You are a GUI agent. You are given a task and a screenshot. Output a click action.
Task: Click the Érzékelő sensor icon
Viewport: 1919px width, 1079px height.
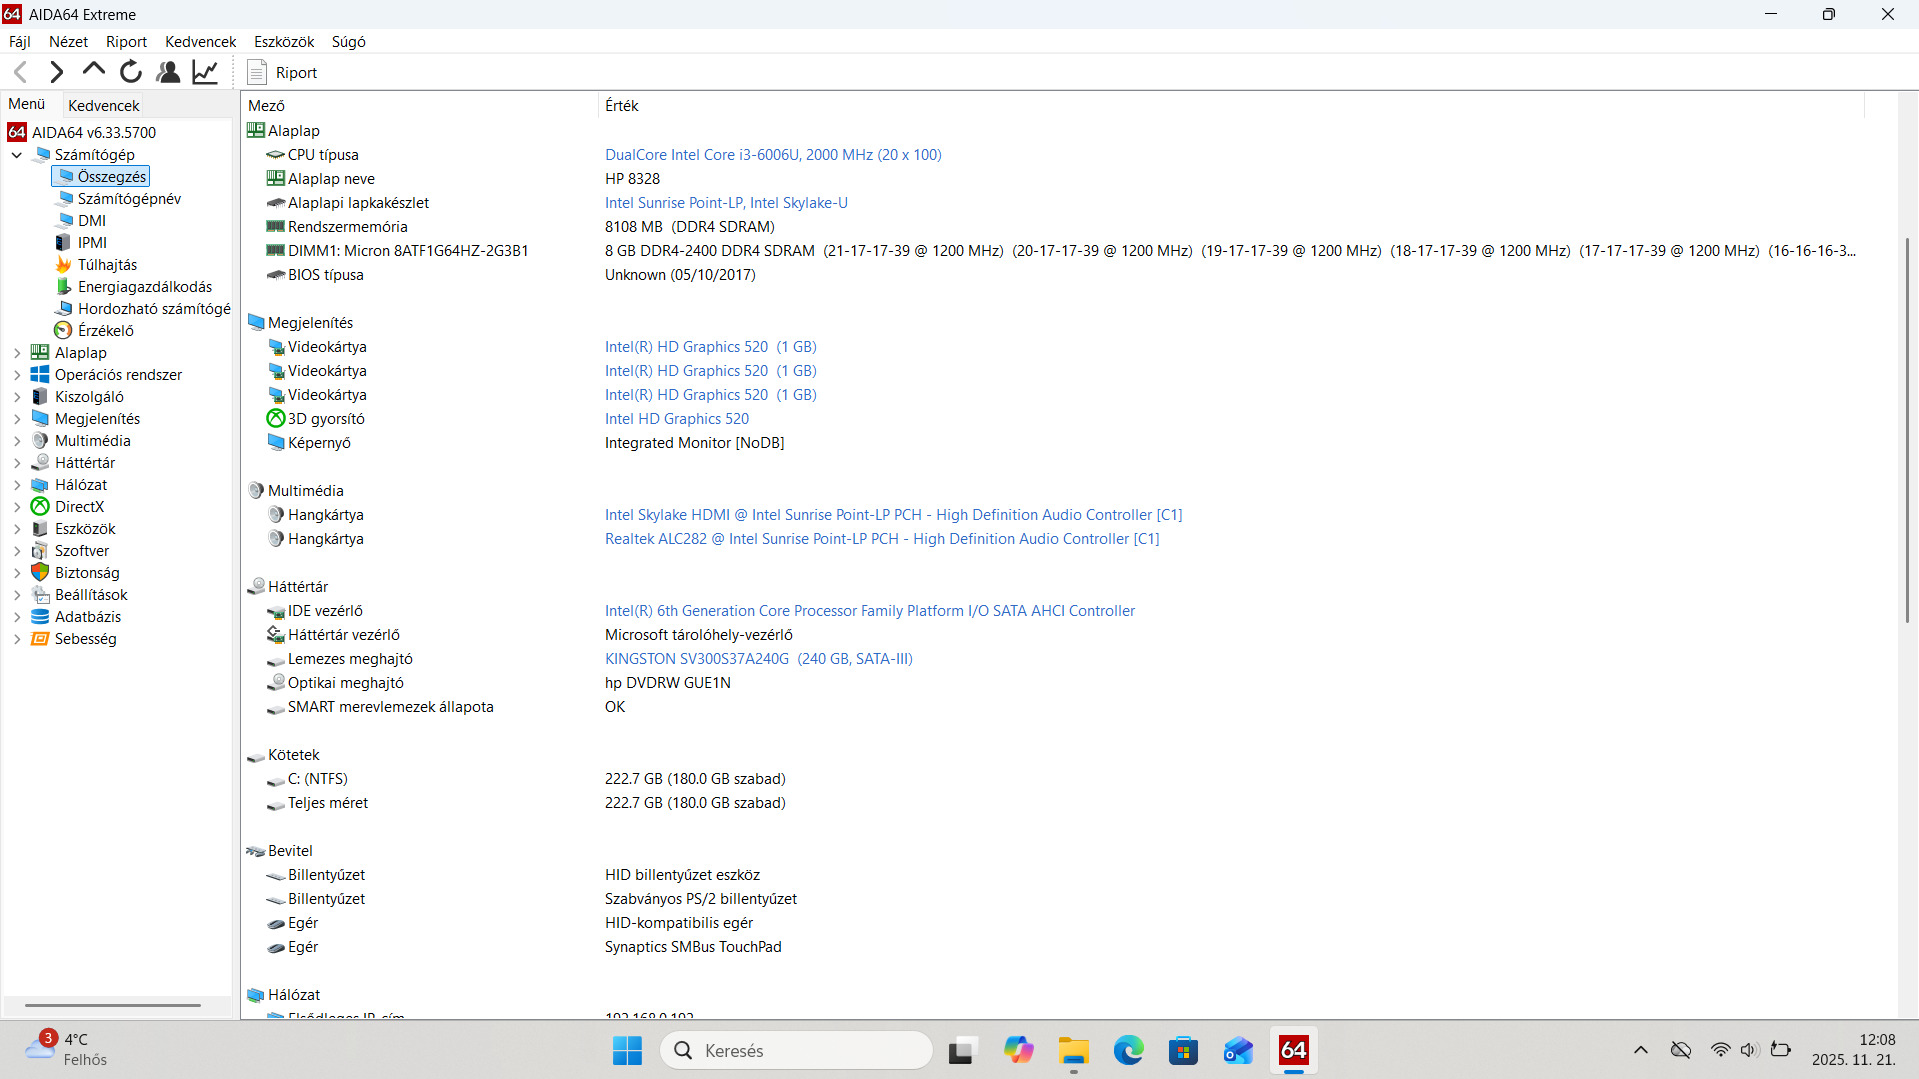(x=63, y=331)
